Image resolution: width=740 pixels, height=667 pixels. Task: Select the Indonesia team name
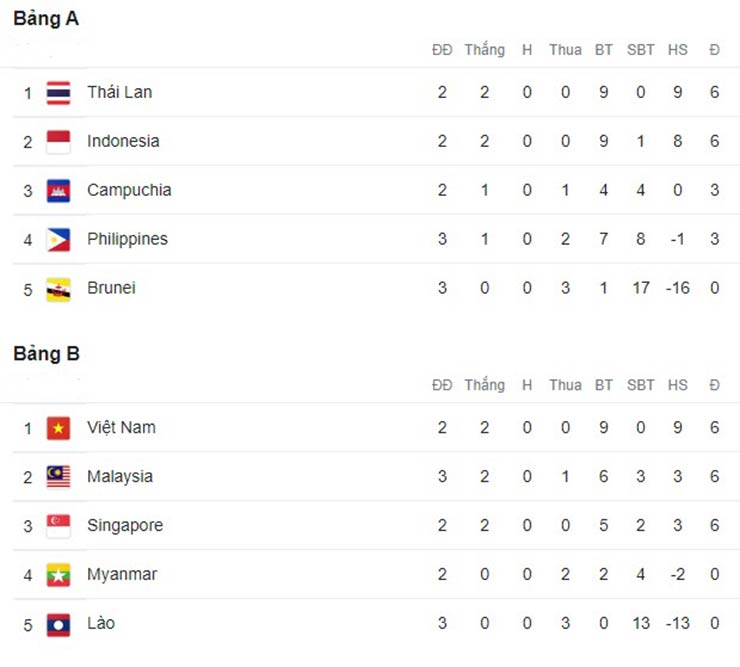click(123, 141)
